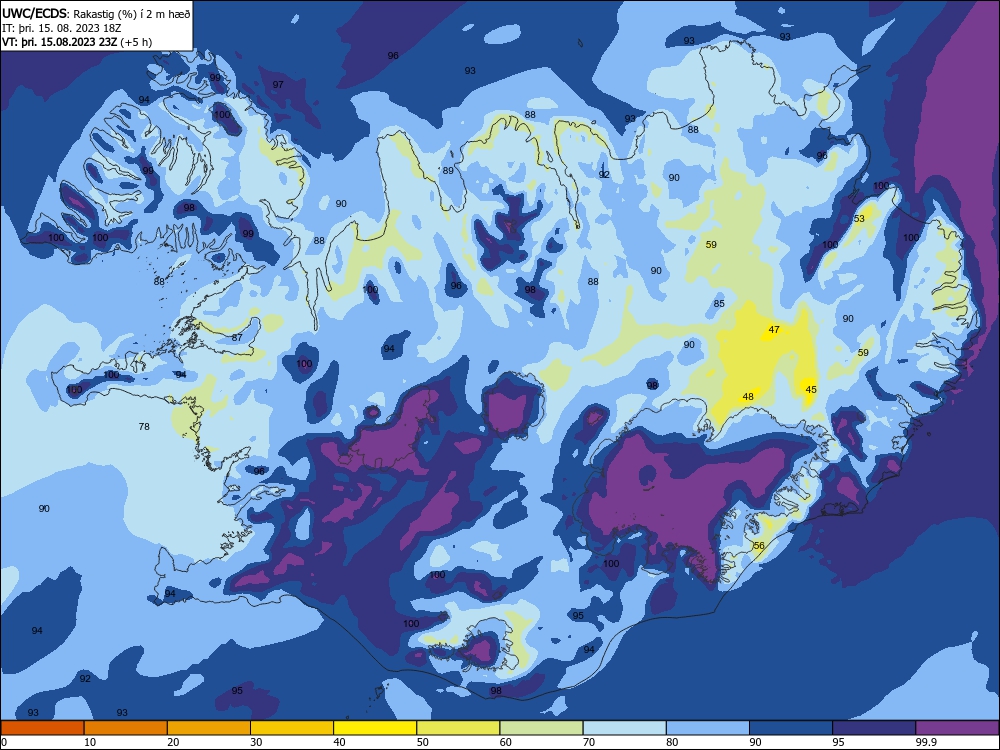1000x750 pixels.
Task: Click the humidity value '53' on the map
Action: 859,219
